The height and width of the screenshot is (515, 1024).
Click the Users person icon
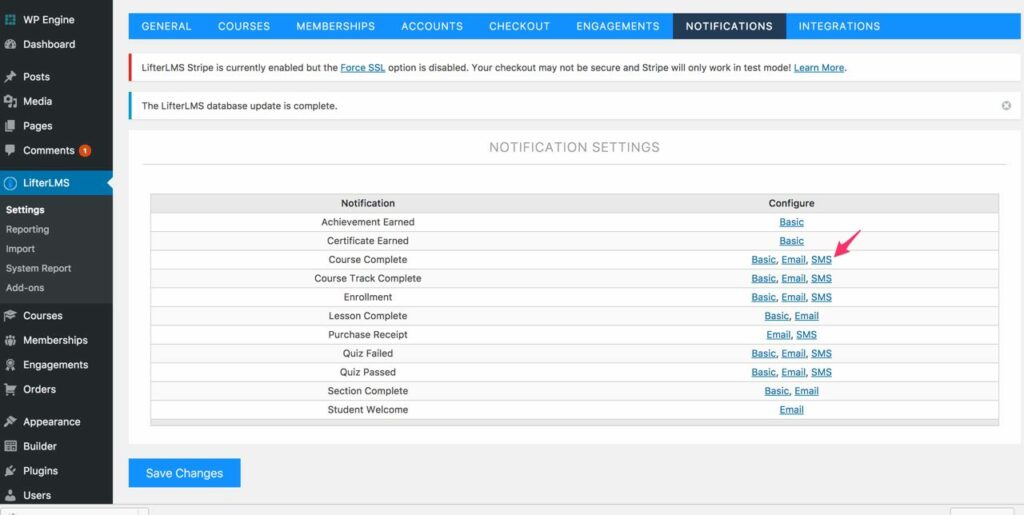point(10,495)
